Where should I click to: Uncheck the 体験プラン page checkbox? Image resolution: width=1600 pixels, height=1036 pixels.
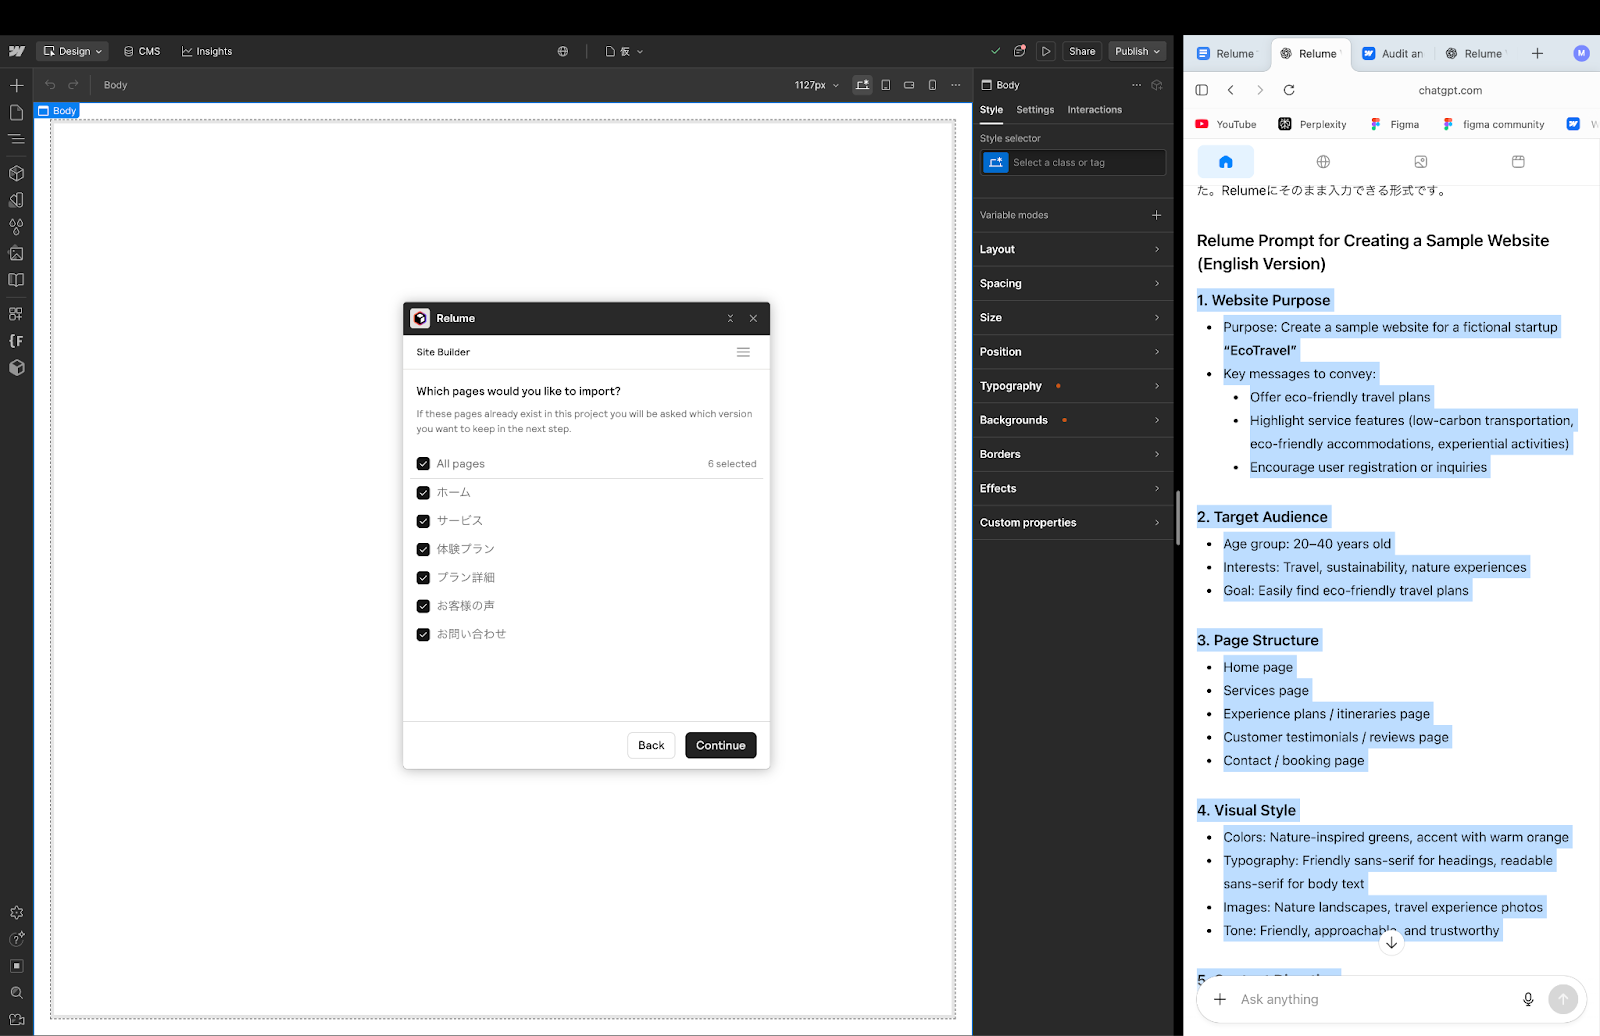pos(423,549)
